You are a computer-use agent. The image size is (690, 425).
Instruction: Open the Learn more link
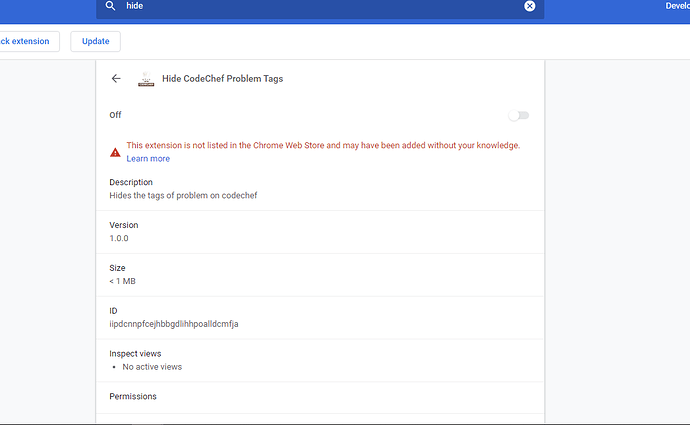148,158
